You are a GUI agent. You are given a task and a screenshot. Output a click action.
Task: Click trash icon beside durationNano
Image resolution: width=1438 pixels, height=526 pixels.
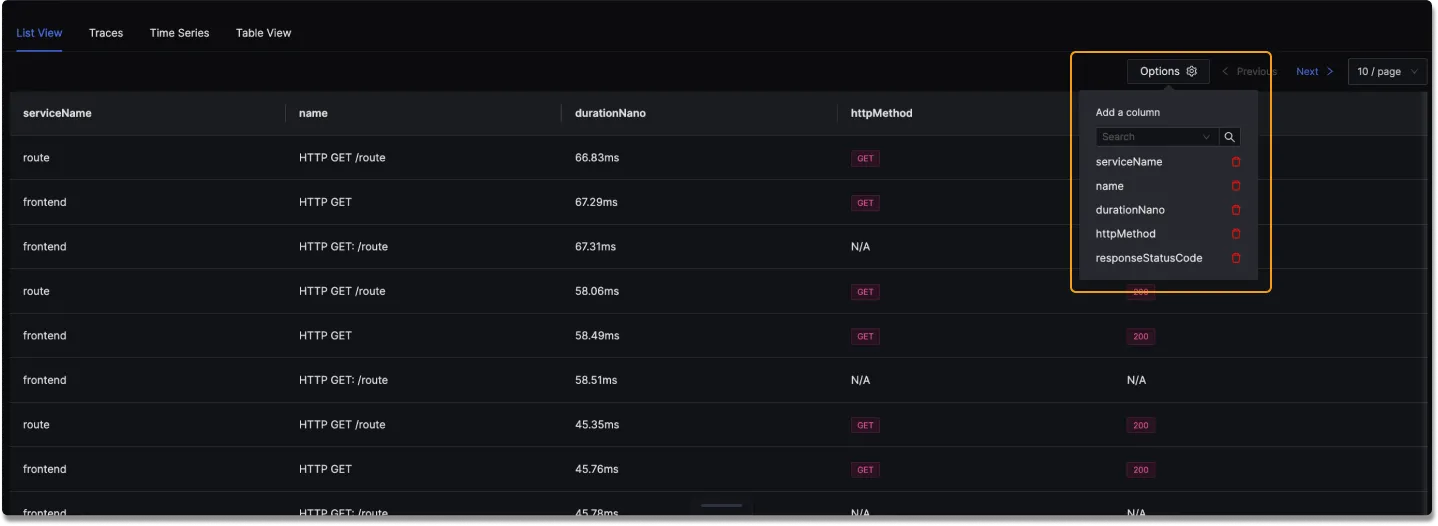[1236, 210]
